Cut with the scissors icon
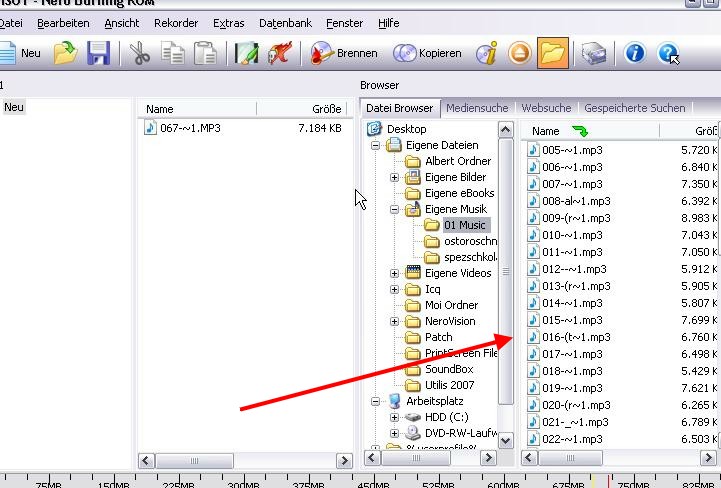This screenshot has height=488, width=721. coord(140,53)
